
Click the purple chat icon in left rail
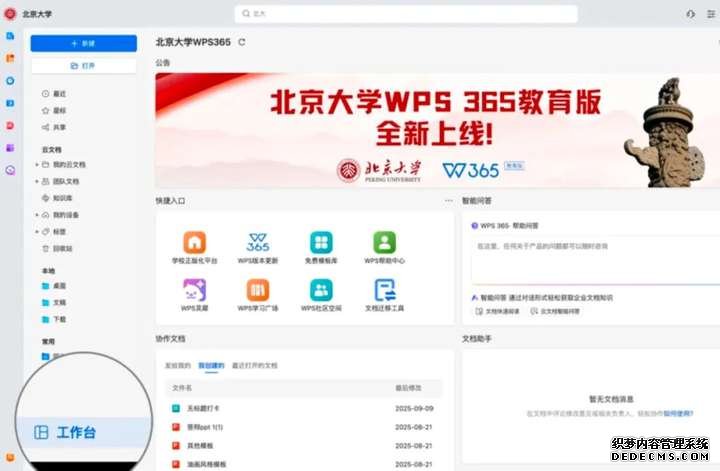point(10,170)
